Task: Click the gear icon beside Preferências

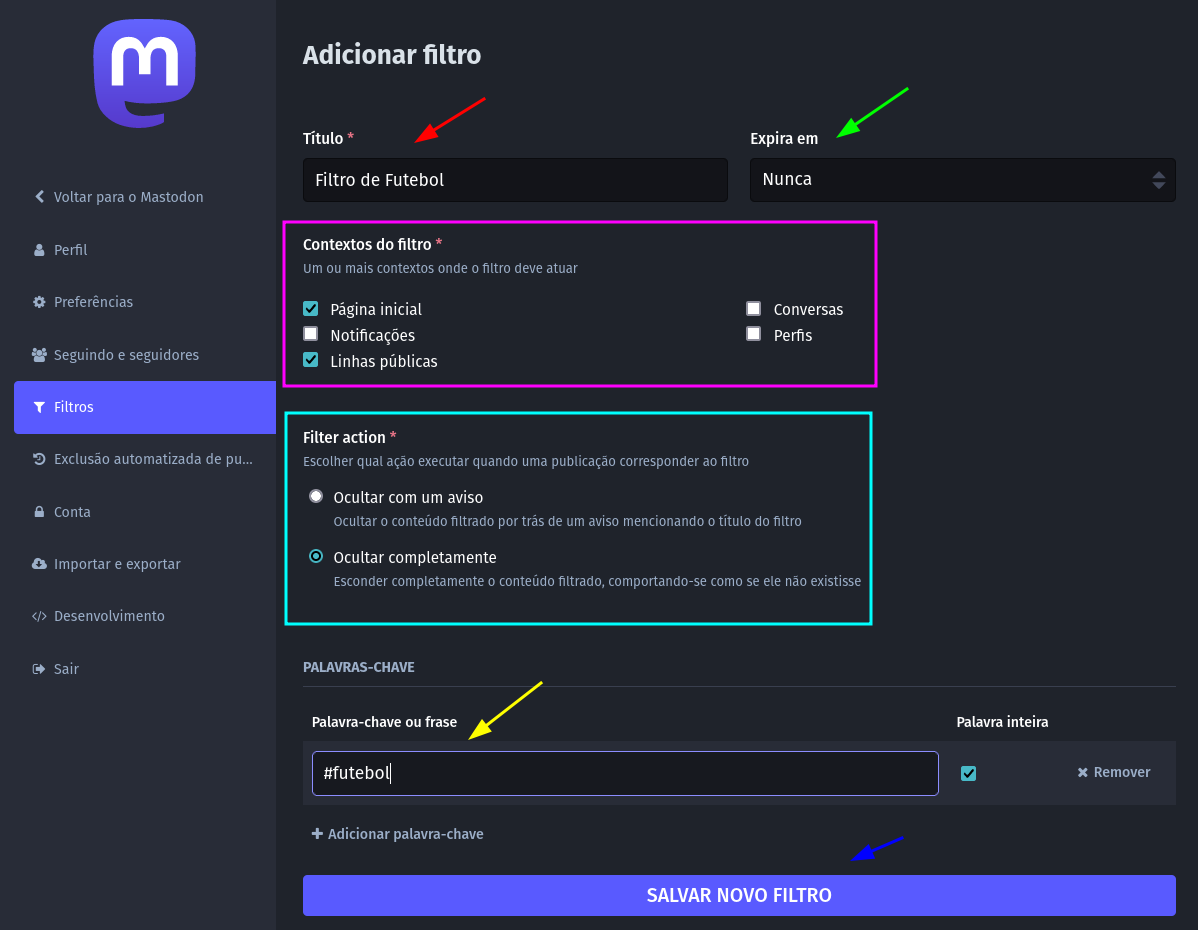Action: pyautogui.click(x=39, y=302)
